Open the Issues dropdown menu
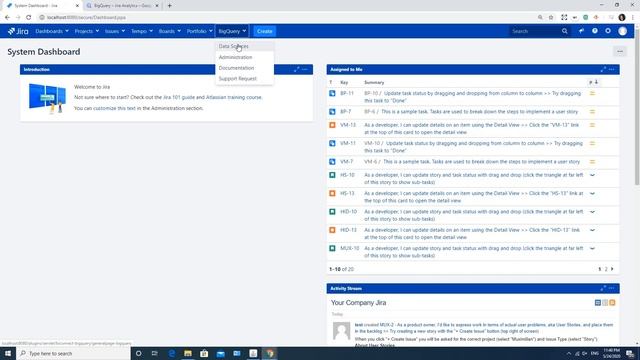640x360 pixels. [x=115, y=31]
